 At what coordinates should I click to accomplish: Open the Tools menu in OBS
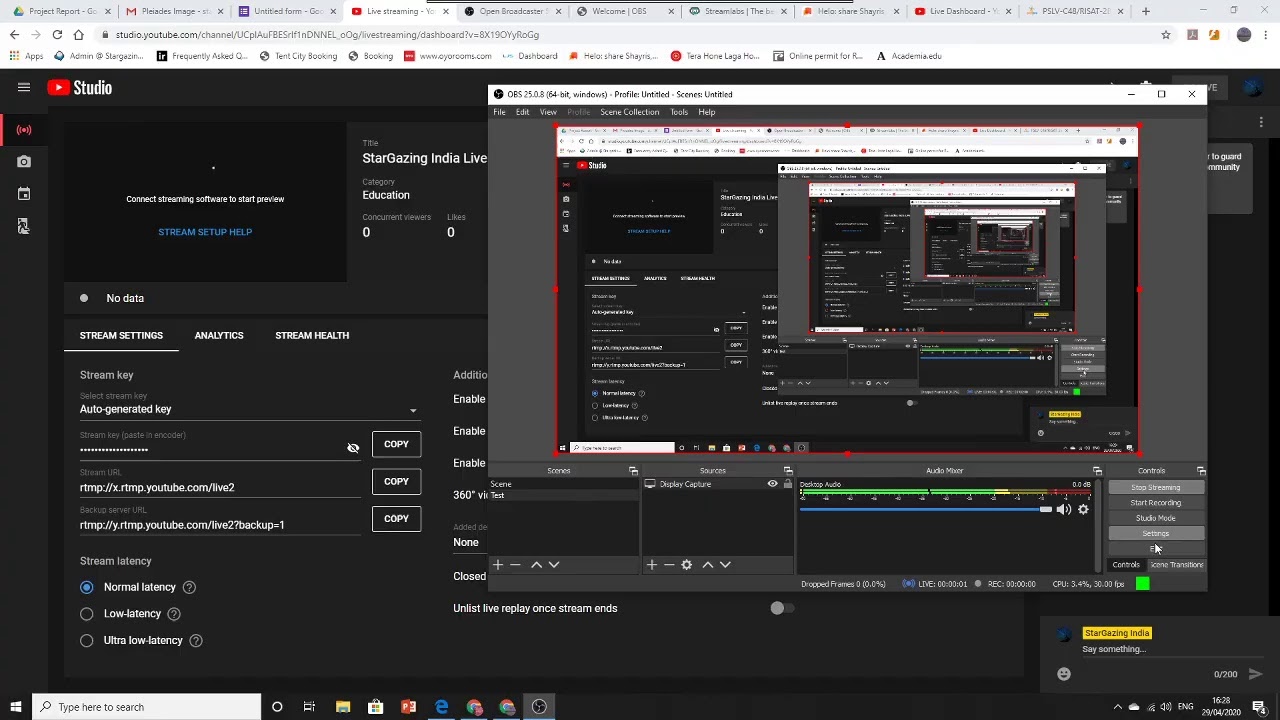pos(679,112)
